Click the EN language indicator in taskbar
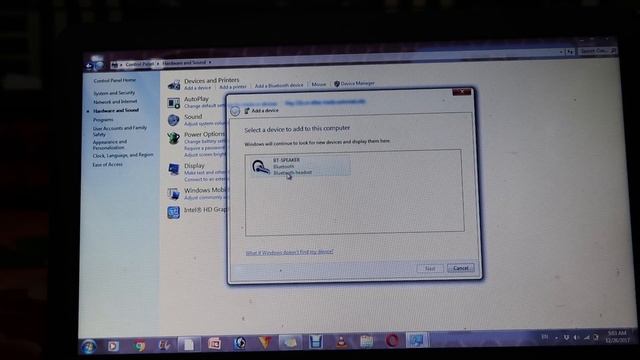Viewport: 640px width, 360px height. click(544, 337)
